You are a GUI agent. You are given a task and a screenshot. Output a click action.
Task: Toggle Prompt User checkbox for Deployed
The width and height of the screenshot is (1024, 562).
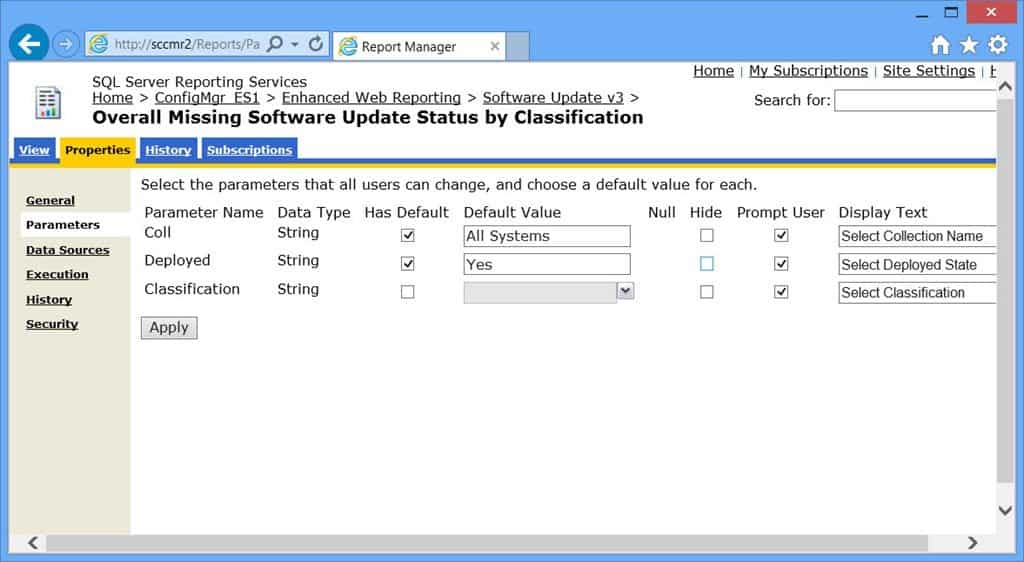[x=781, y=264]
